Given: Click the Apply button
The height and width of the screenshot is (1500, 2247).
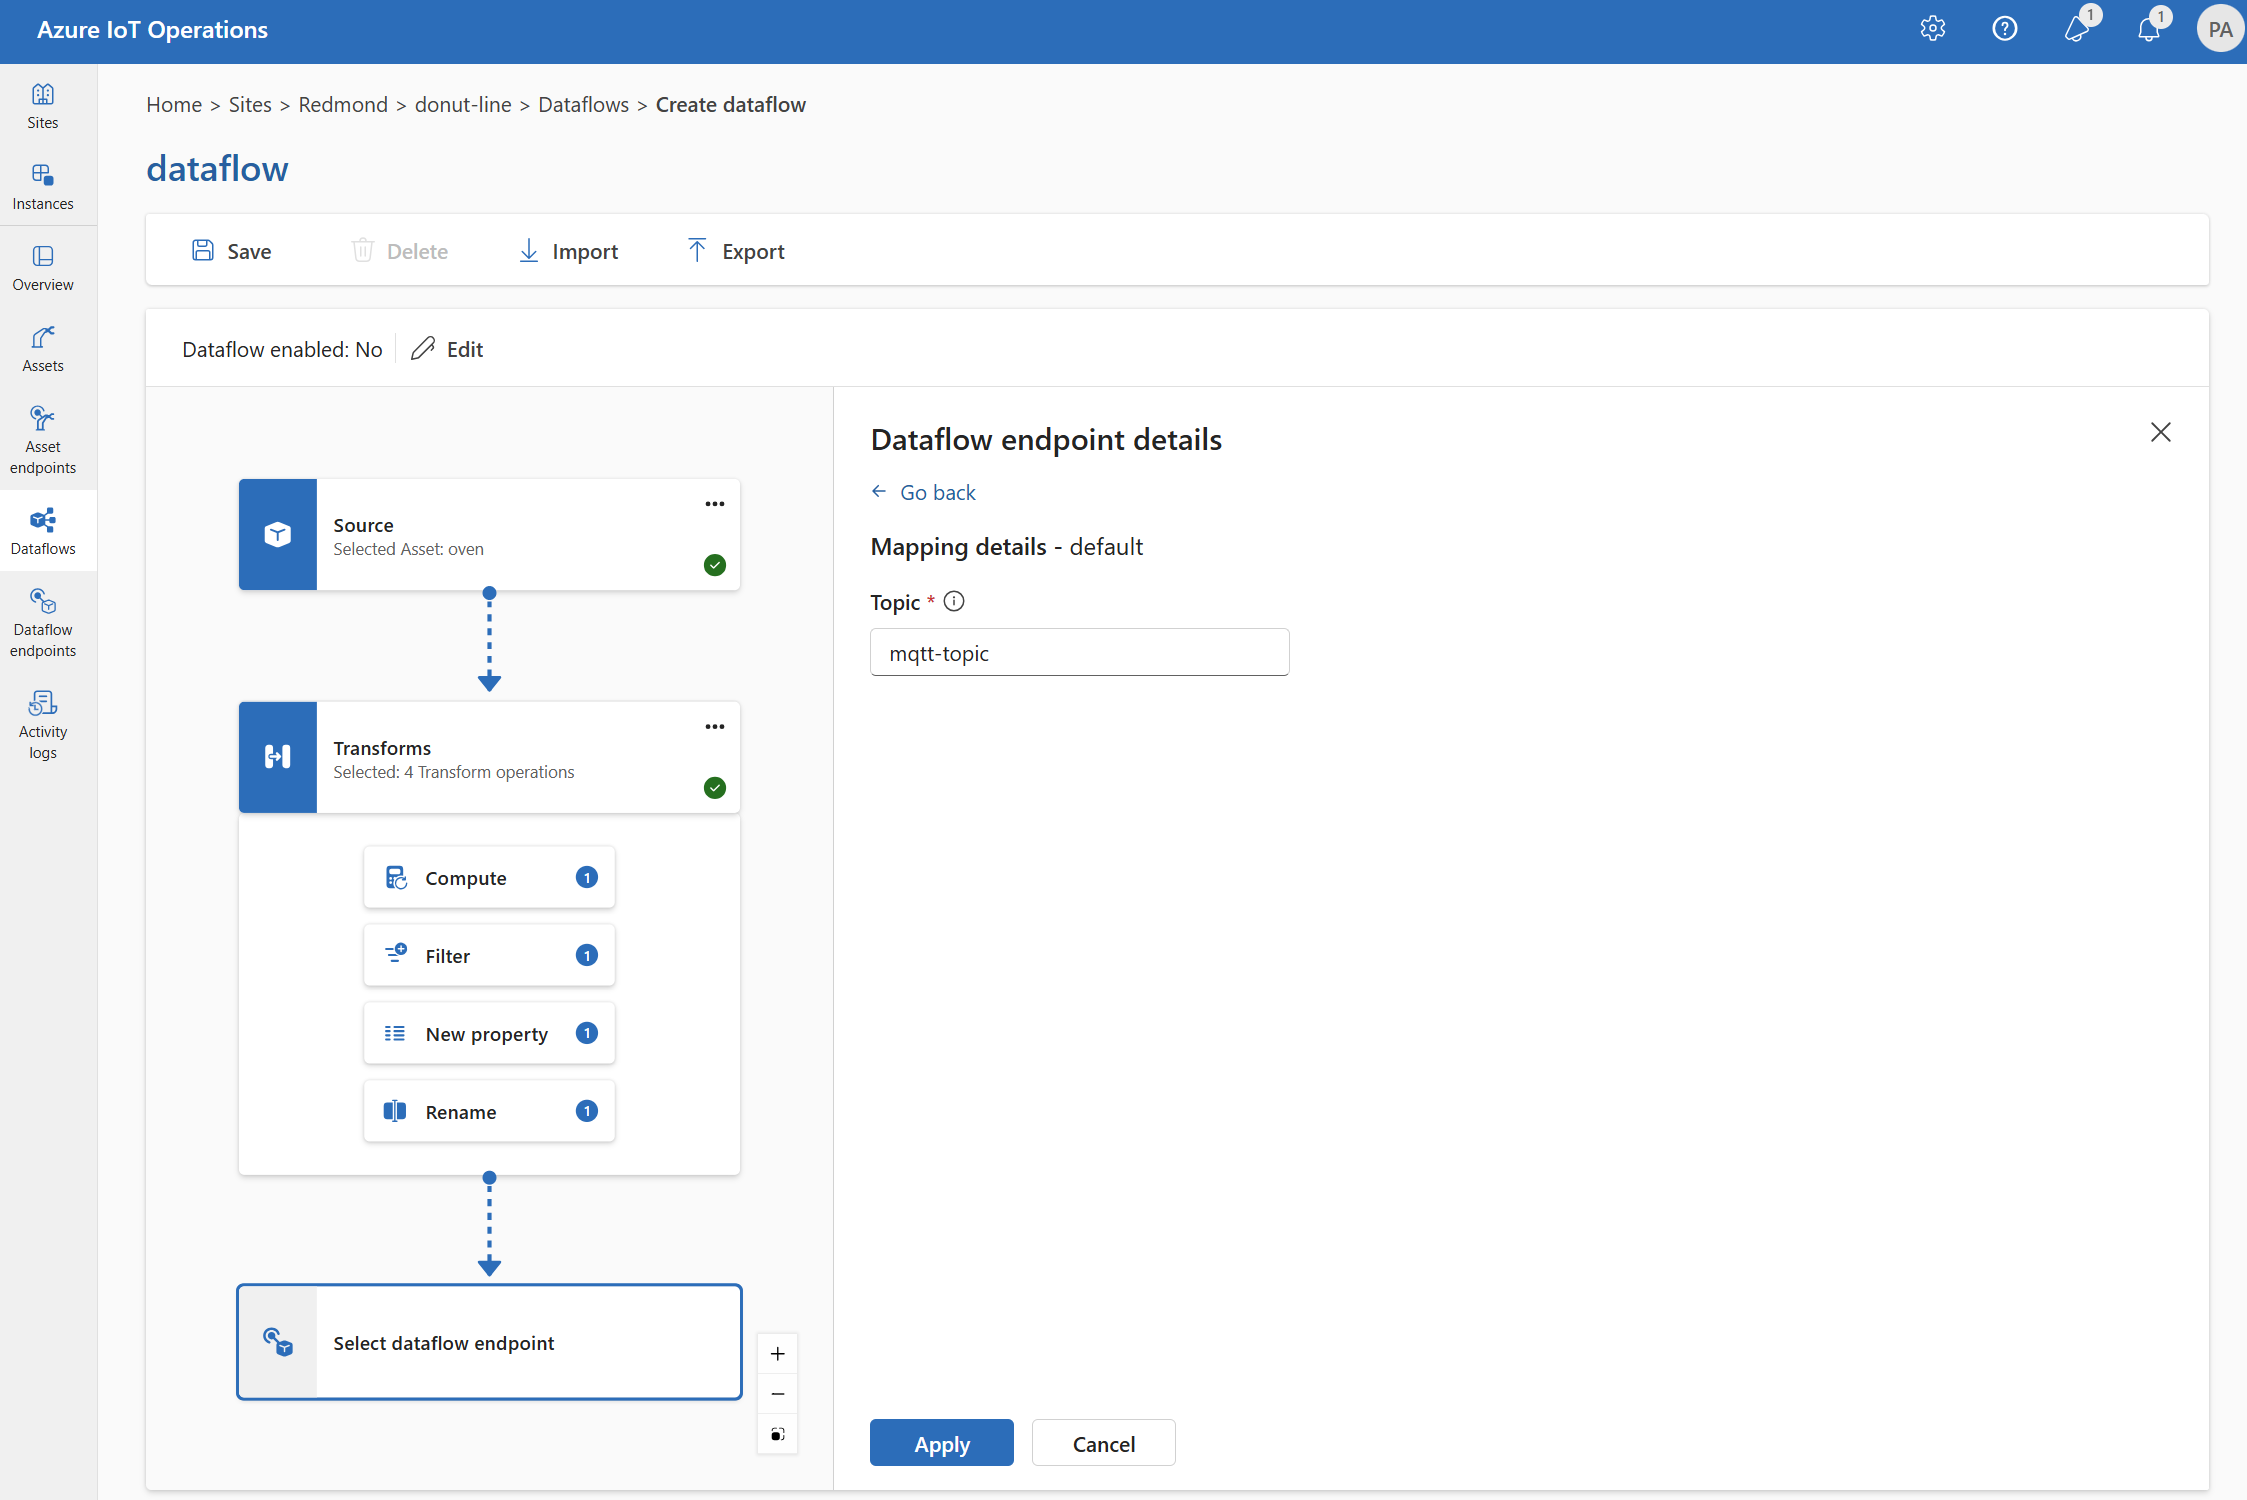Looking at the screenshot, I should [x=941, y=1443].
